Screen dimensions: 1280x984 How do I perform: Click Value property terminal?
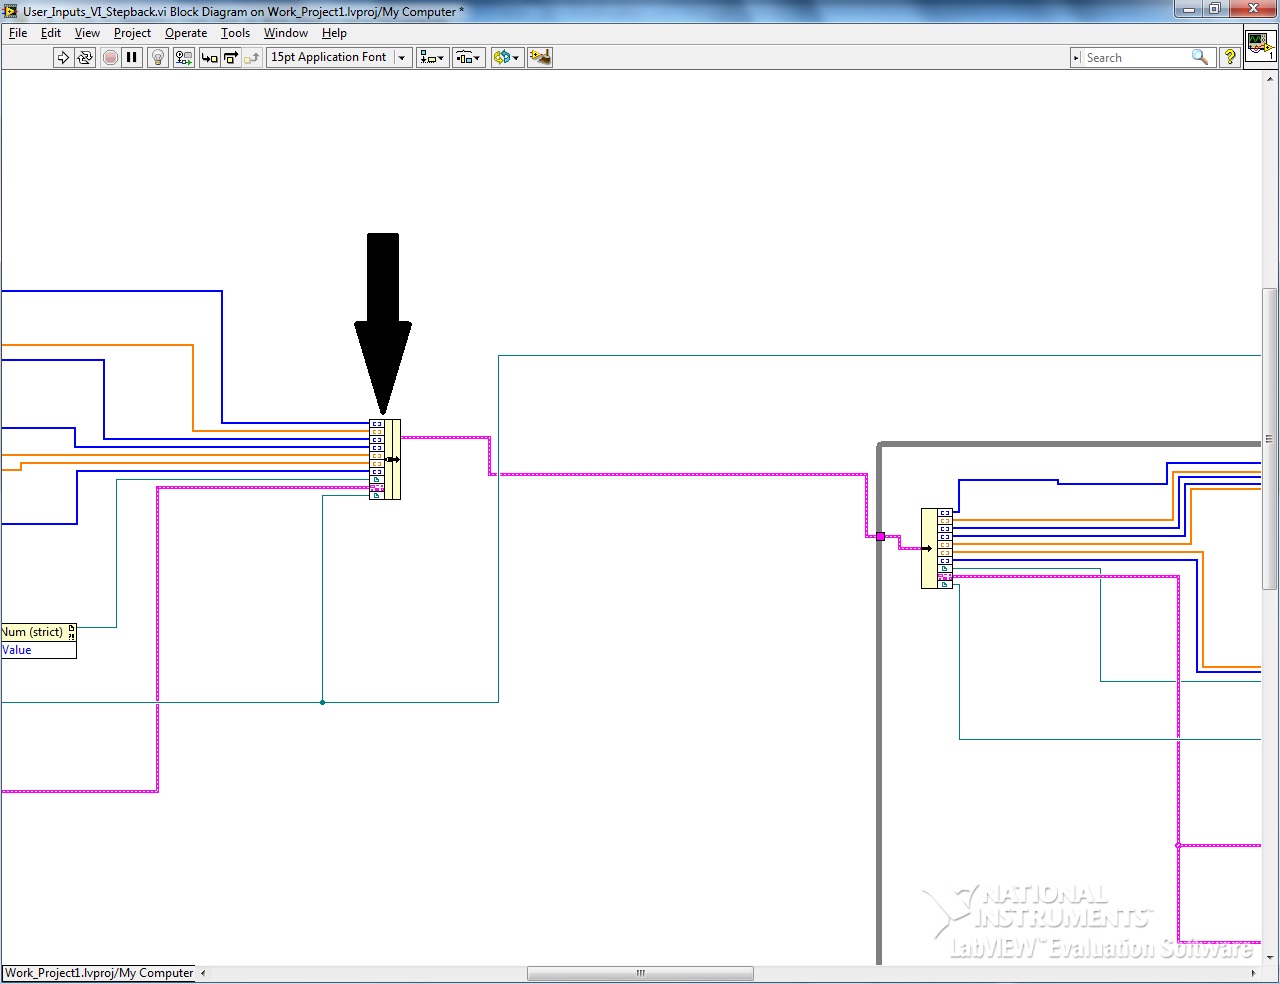point(38,650)
